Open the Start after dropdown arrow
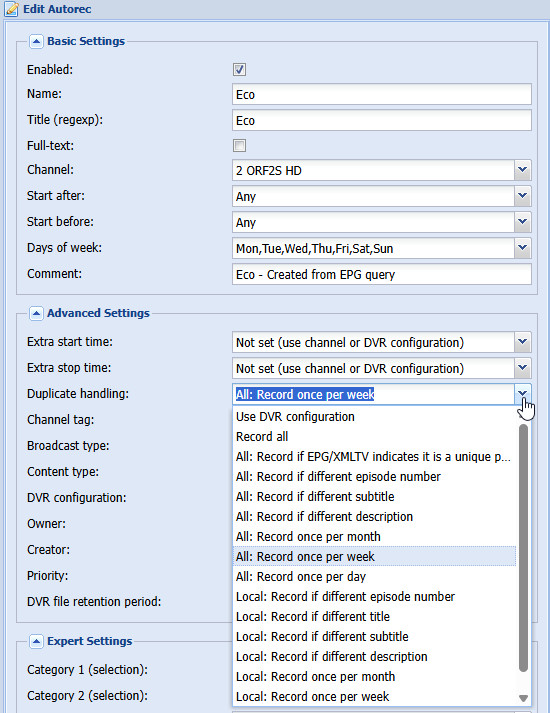Viewport: 550px width, 713px height. click(523, 196)
